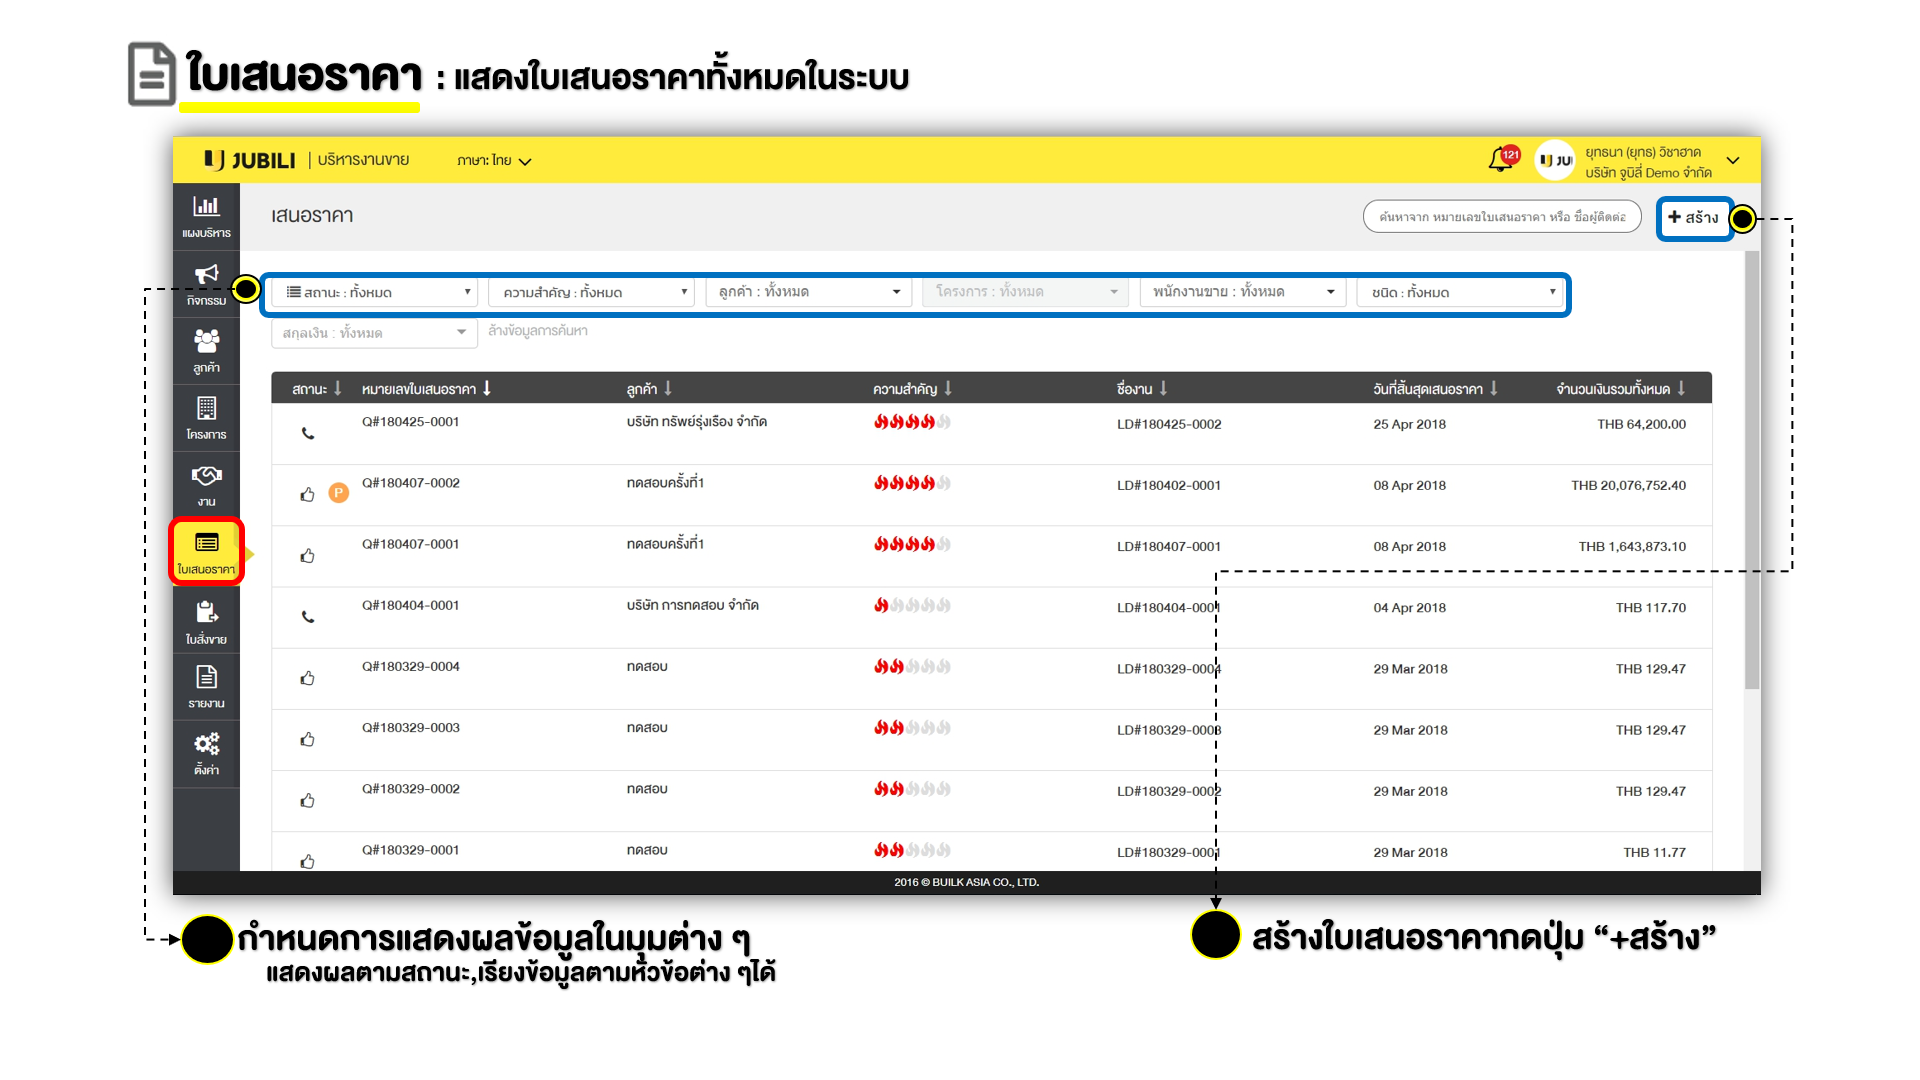
Task: Open the activities megaphone icon
Action: 206,283
